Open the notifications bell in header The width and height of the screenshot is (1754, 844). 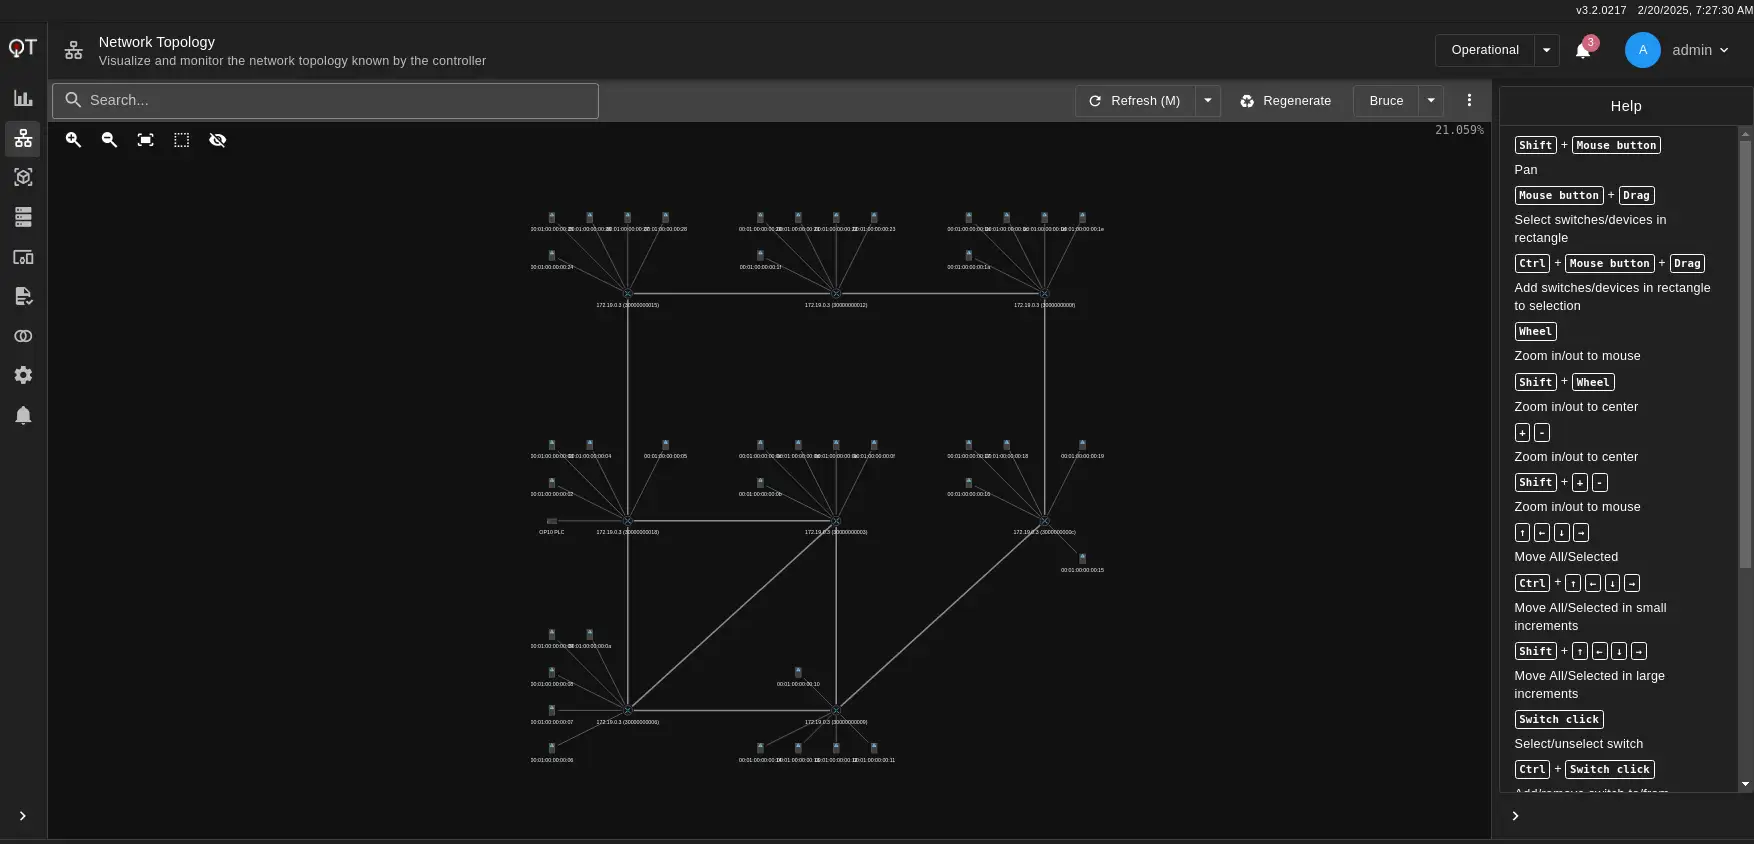click(1583, 50)
